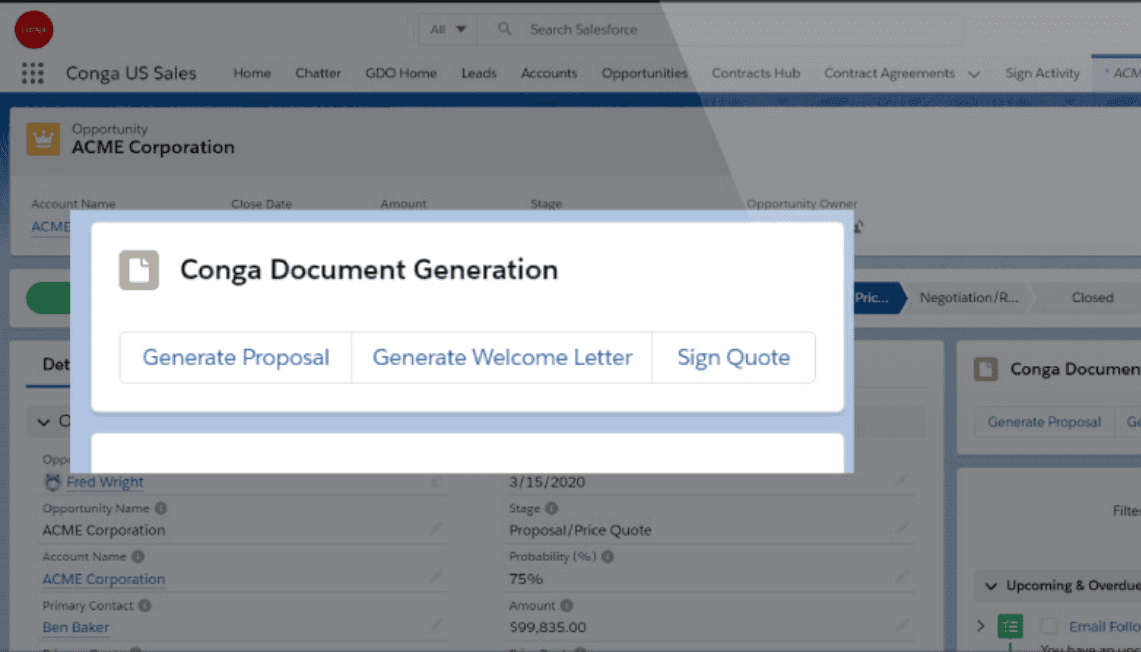The image size is (1141, 652).
Task: Click the Proposal/Price Quote stage value
Action: pos(580,530)
